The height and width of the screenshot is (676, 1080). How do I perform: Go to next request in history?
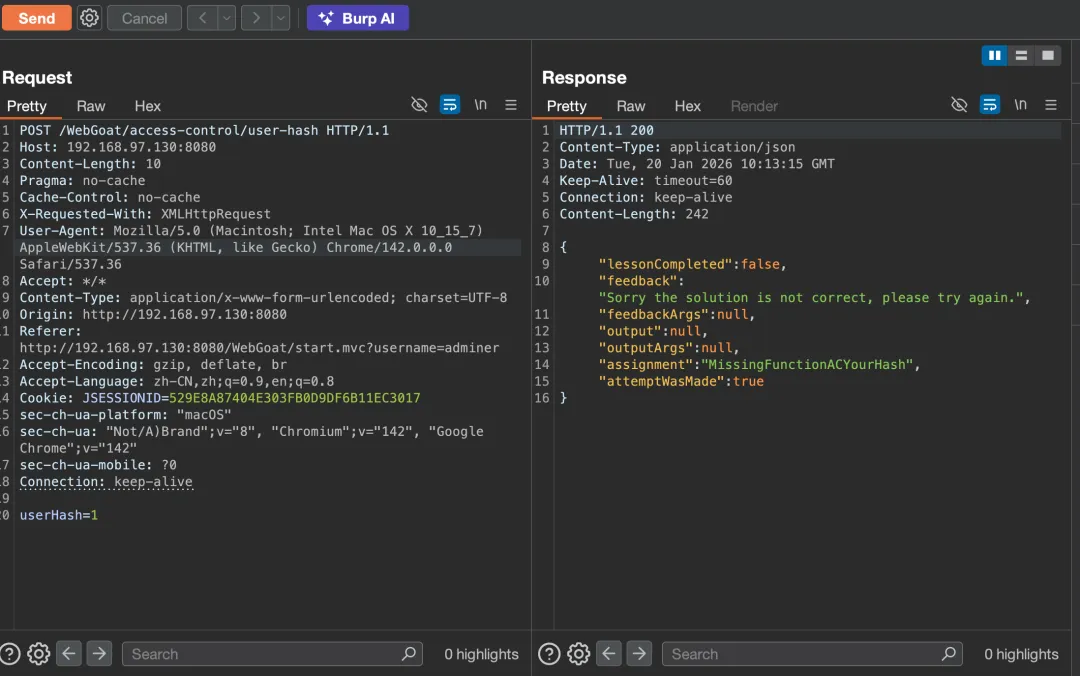pos(256,18)
